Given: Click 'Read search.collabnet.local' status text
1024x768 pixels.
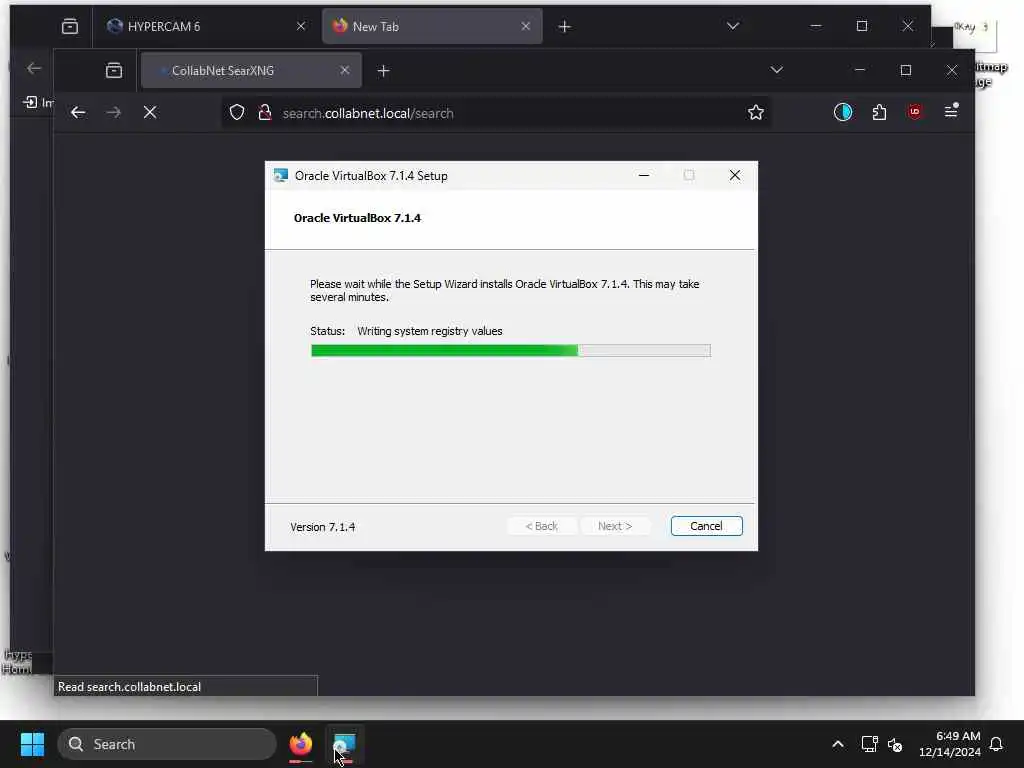Looking at the screenshot, I should tap(129, 686).
